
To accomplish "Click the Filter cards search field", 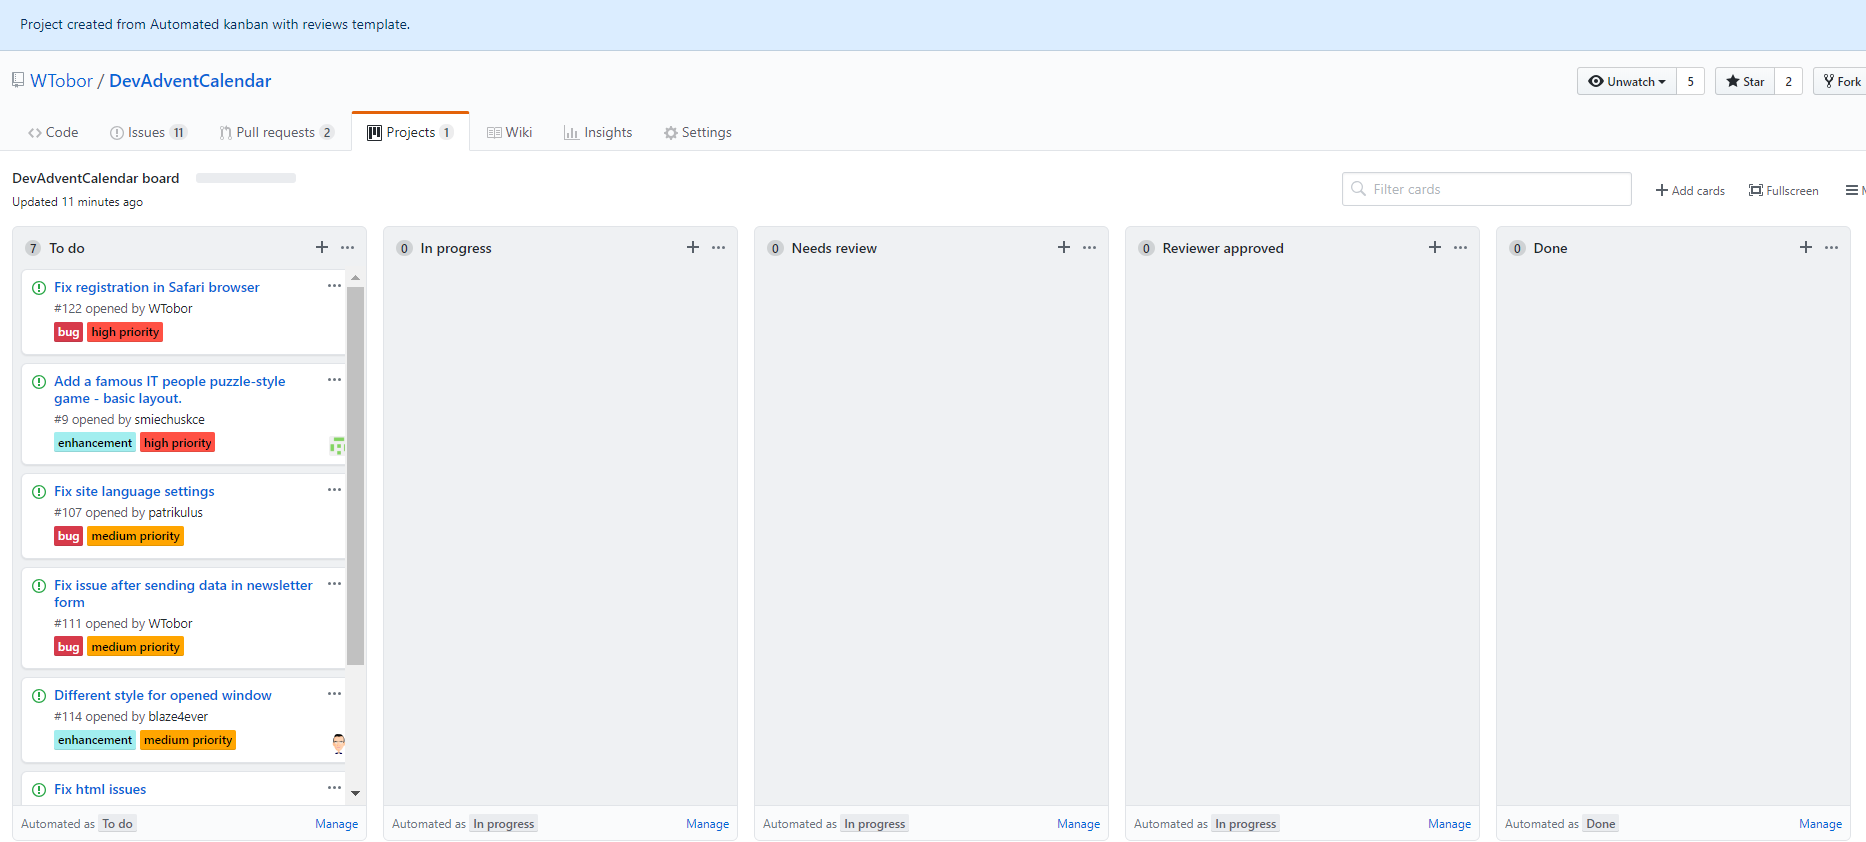I will click(x=1487, y=189).
